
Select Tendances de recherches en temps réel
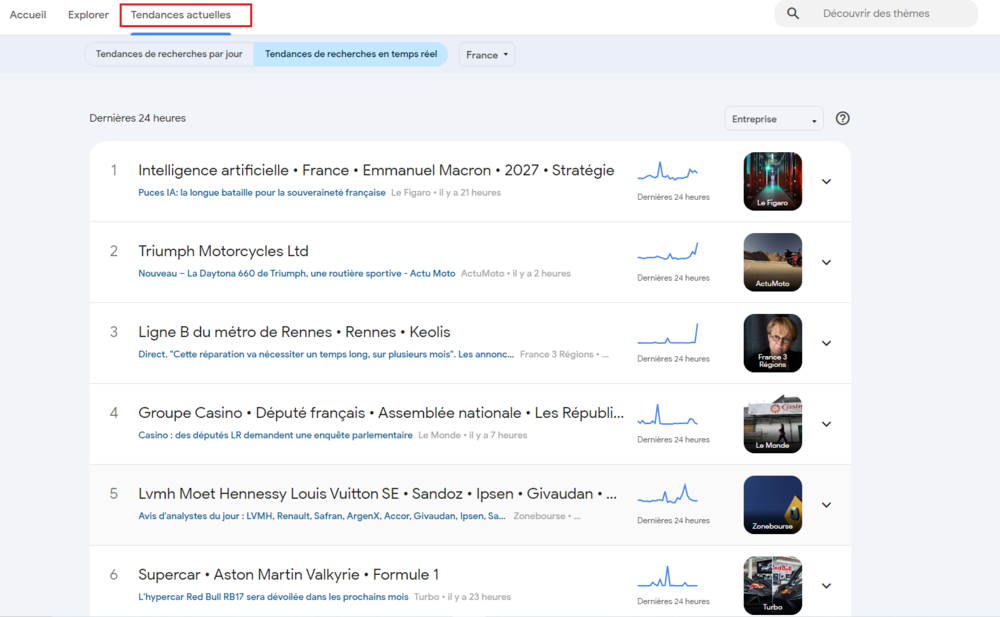click(350, 54)
